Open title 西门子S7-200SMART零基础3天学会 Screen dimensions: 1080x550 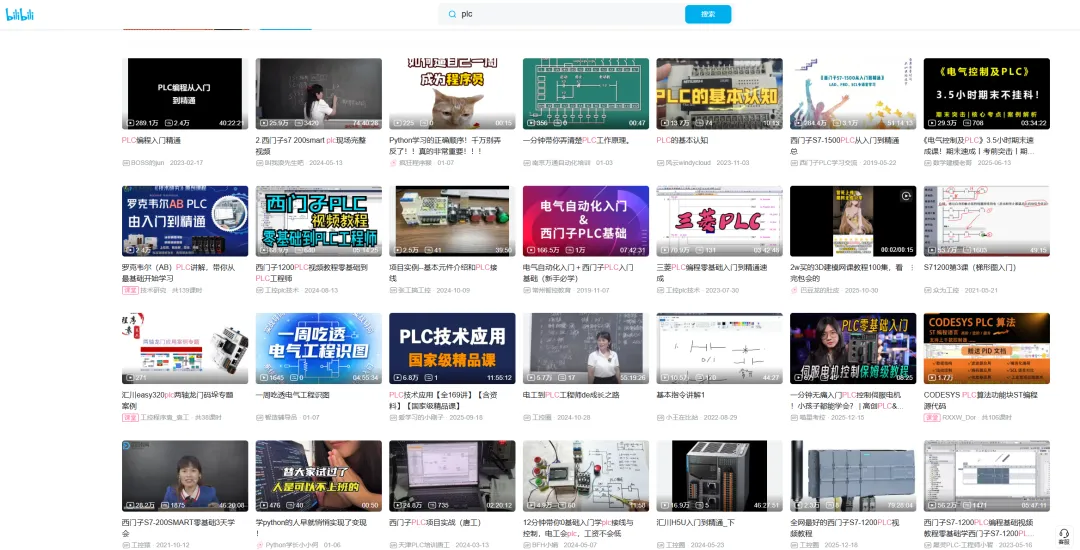coord(178,528)
